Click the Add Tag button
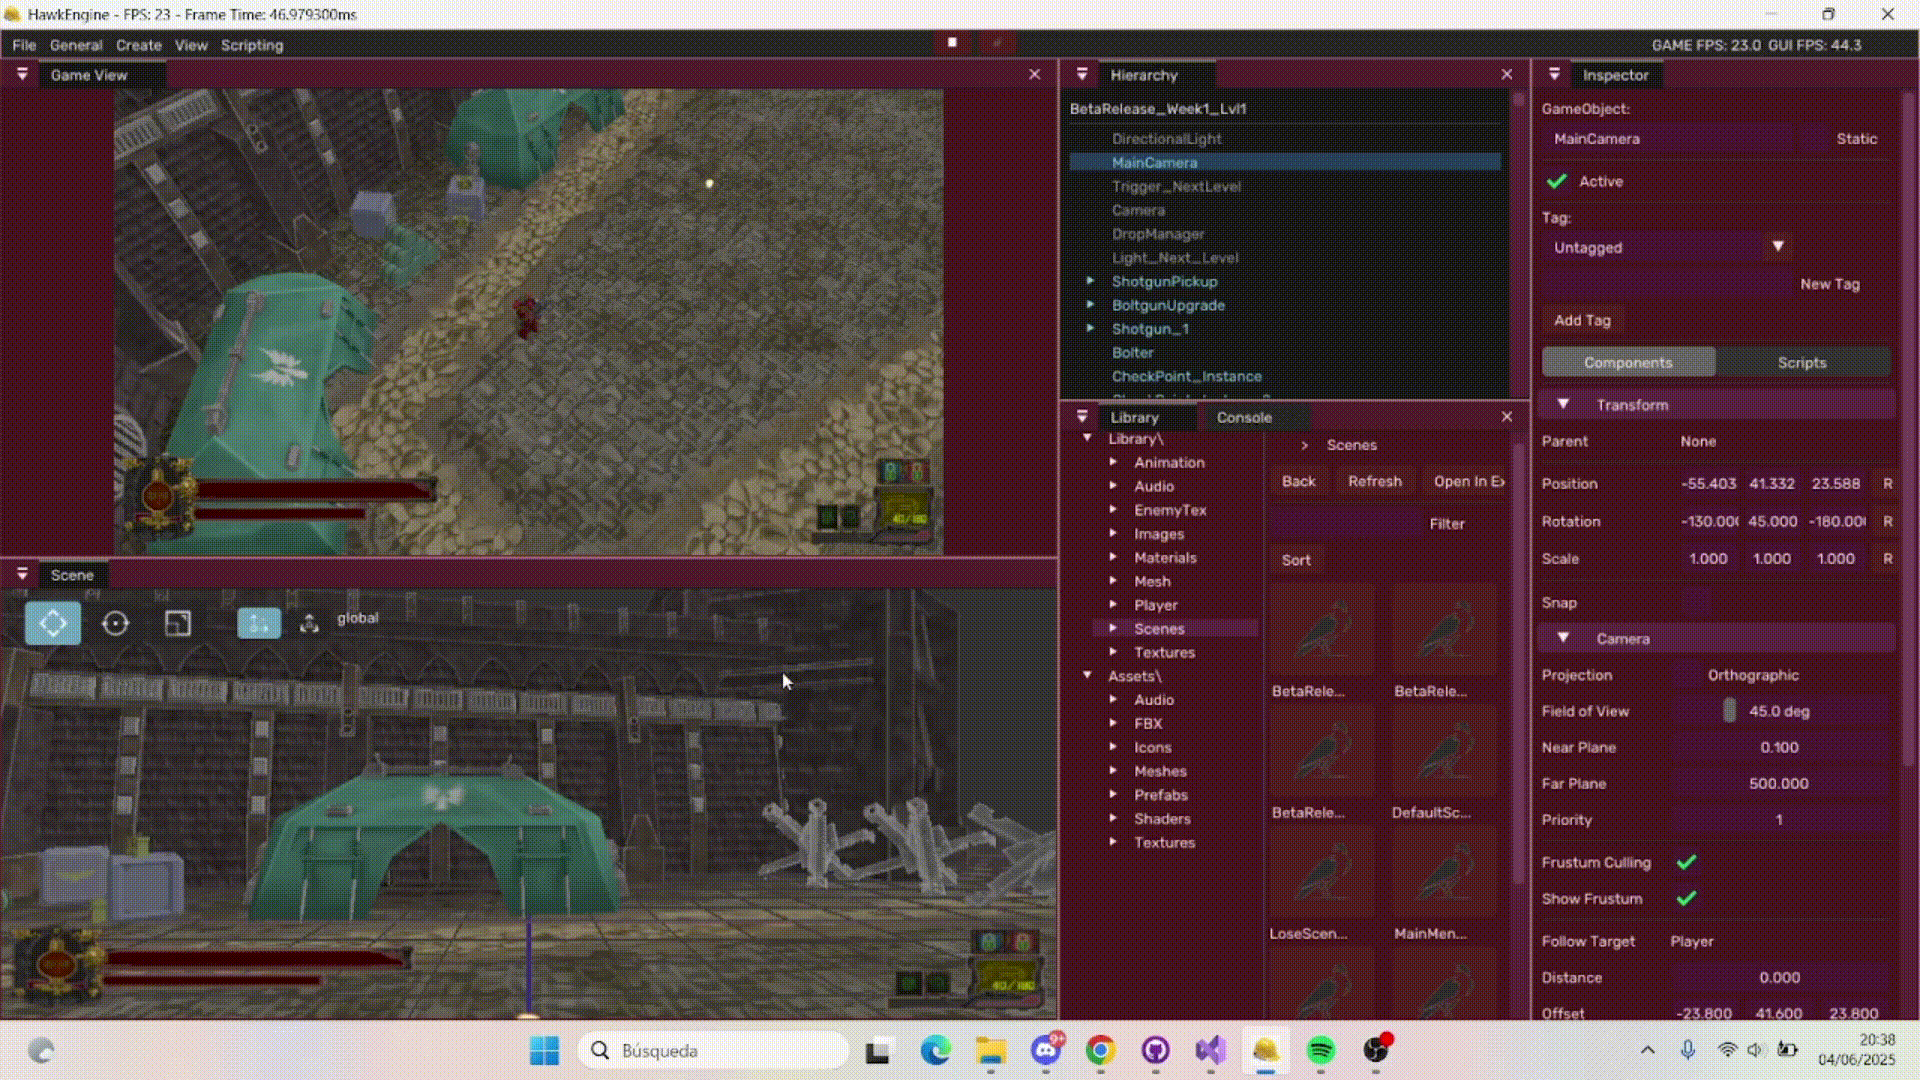The height and width of the screenshot is (1080, 1920). click(x=1582, y=320)
